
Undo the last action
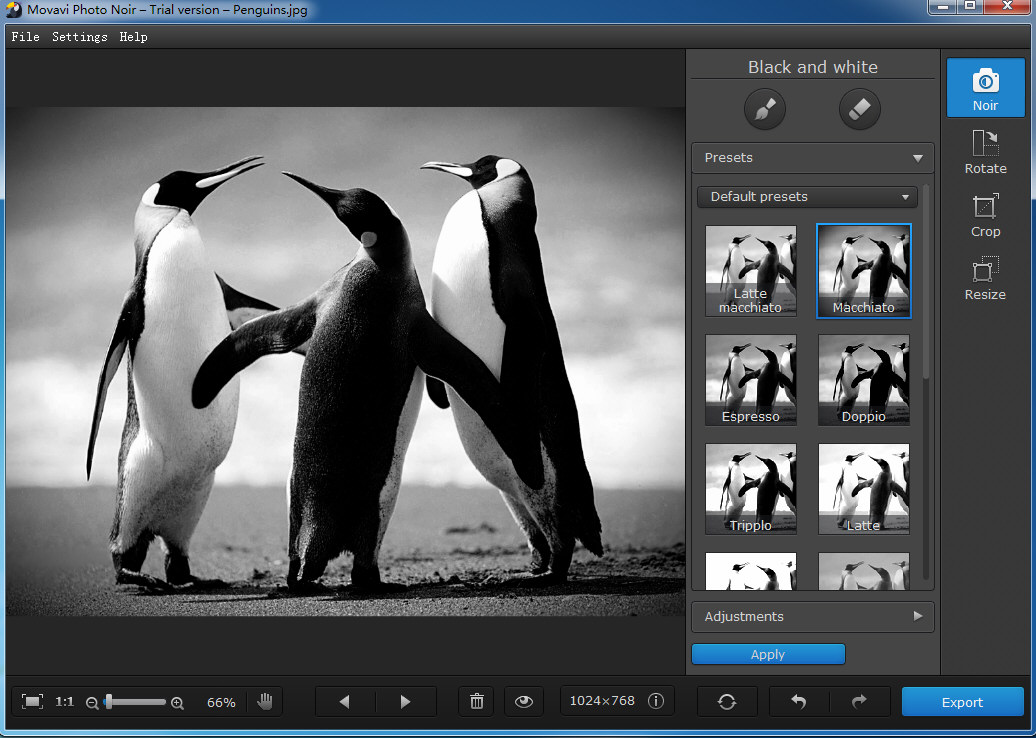coord(798,701)
